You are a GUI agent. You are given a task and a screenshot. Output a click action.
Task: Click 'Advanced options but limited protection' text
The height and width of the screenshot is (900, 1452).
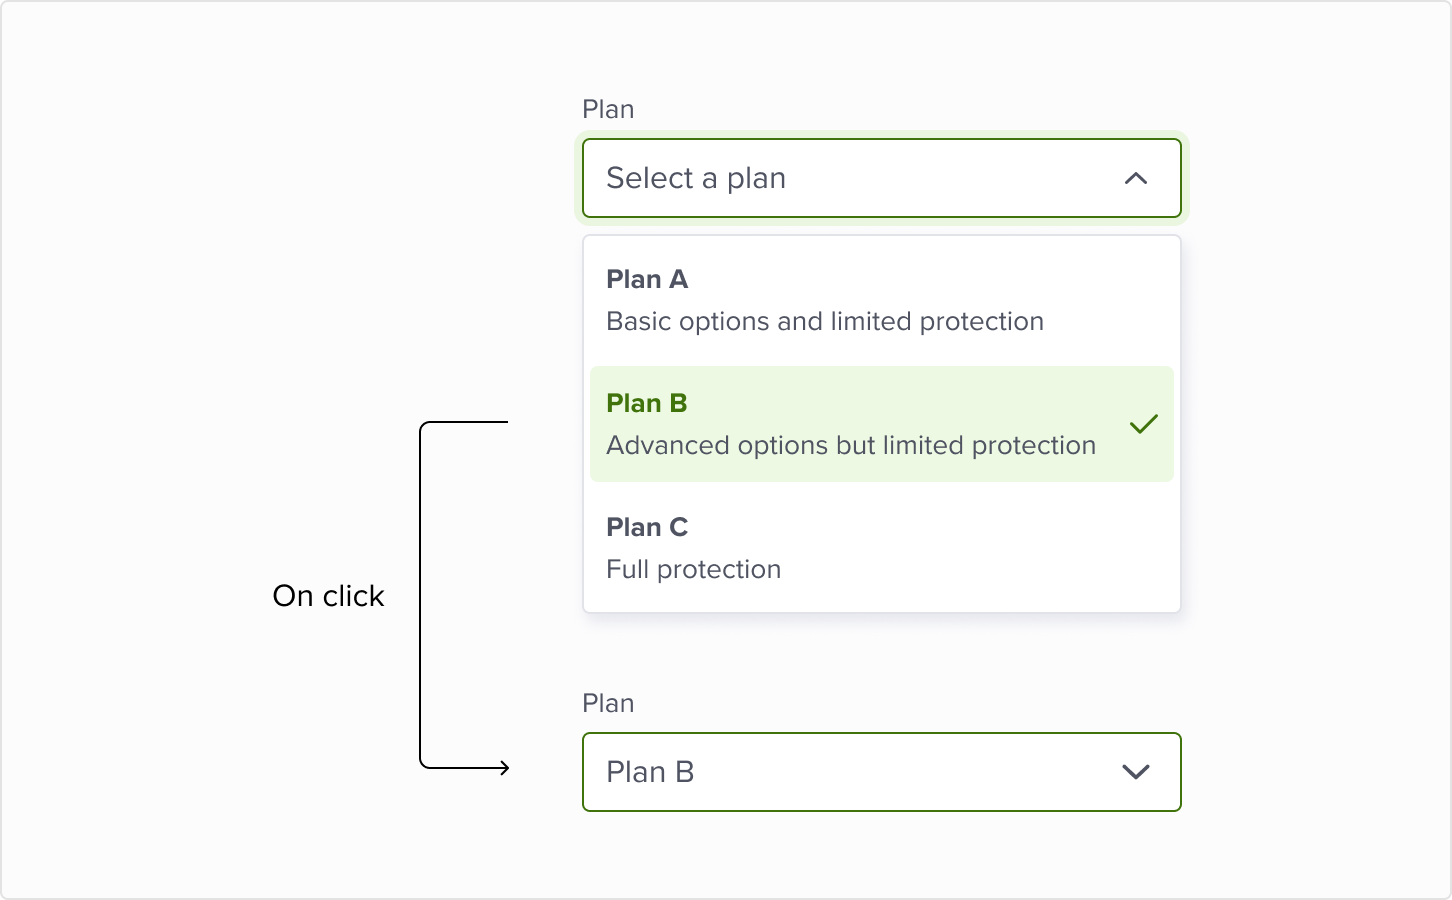[850, 446]
